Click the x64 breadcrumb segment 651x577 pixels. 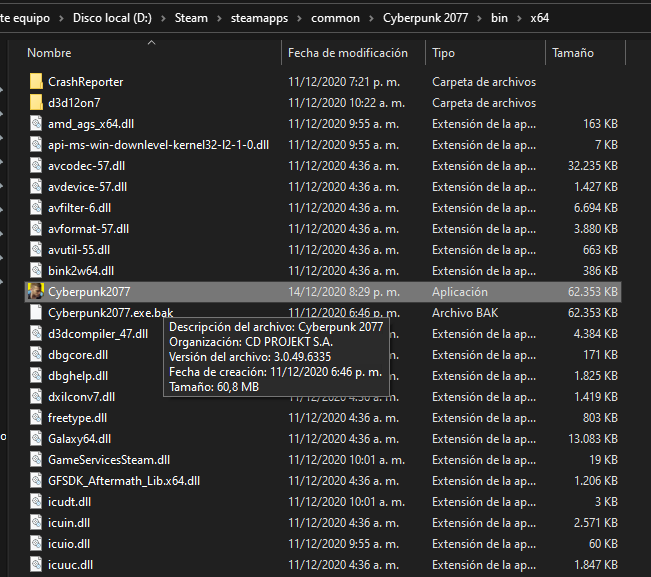coord(539,18)
